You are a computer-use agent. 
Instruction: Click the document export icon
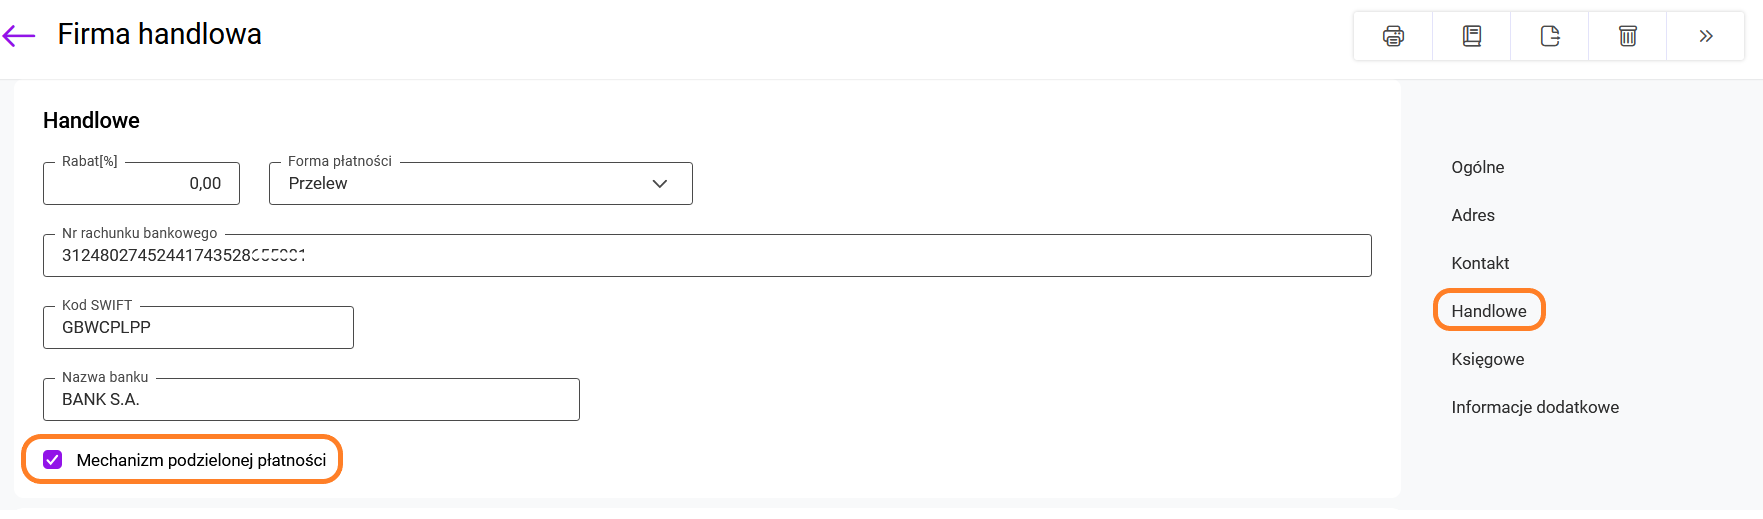pyautogui.click(x=1549, y=36)
